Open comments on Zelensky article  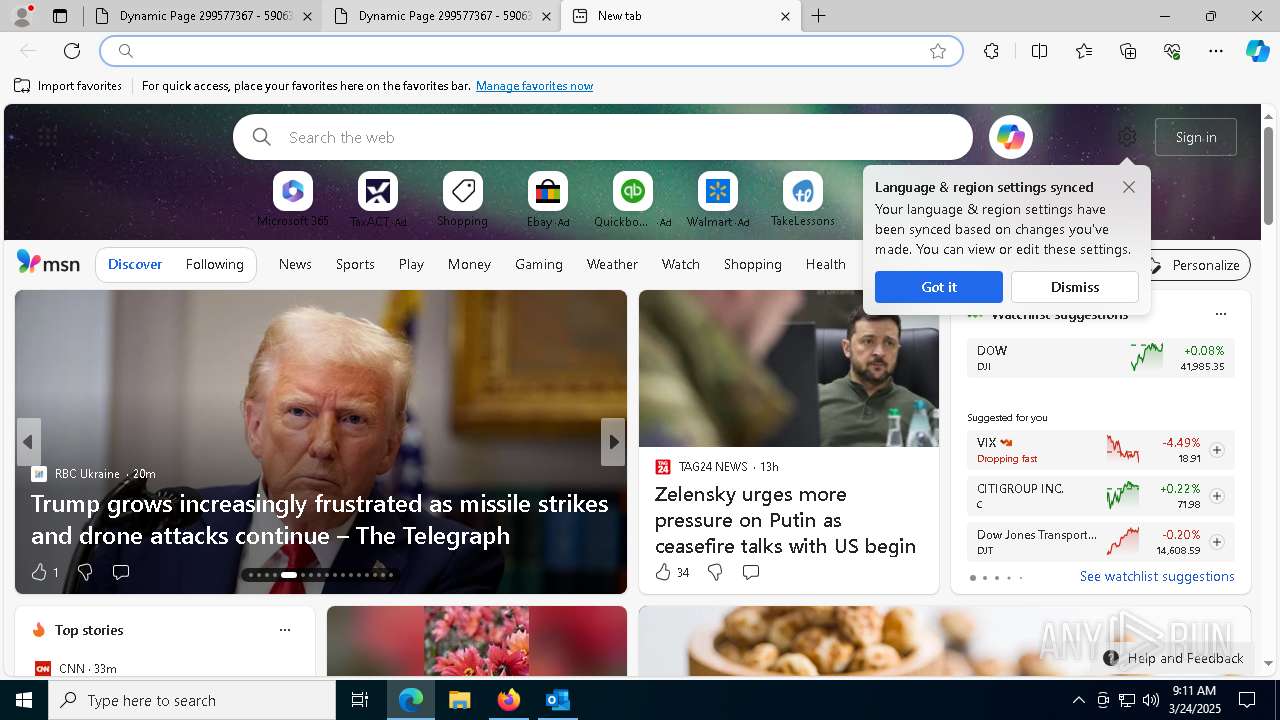[751, 572]
